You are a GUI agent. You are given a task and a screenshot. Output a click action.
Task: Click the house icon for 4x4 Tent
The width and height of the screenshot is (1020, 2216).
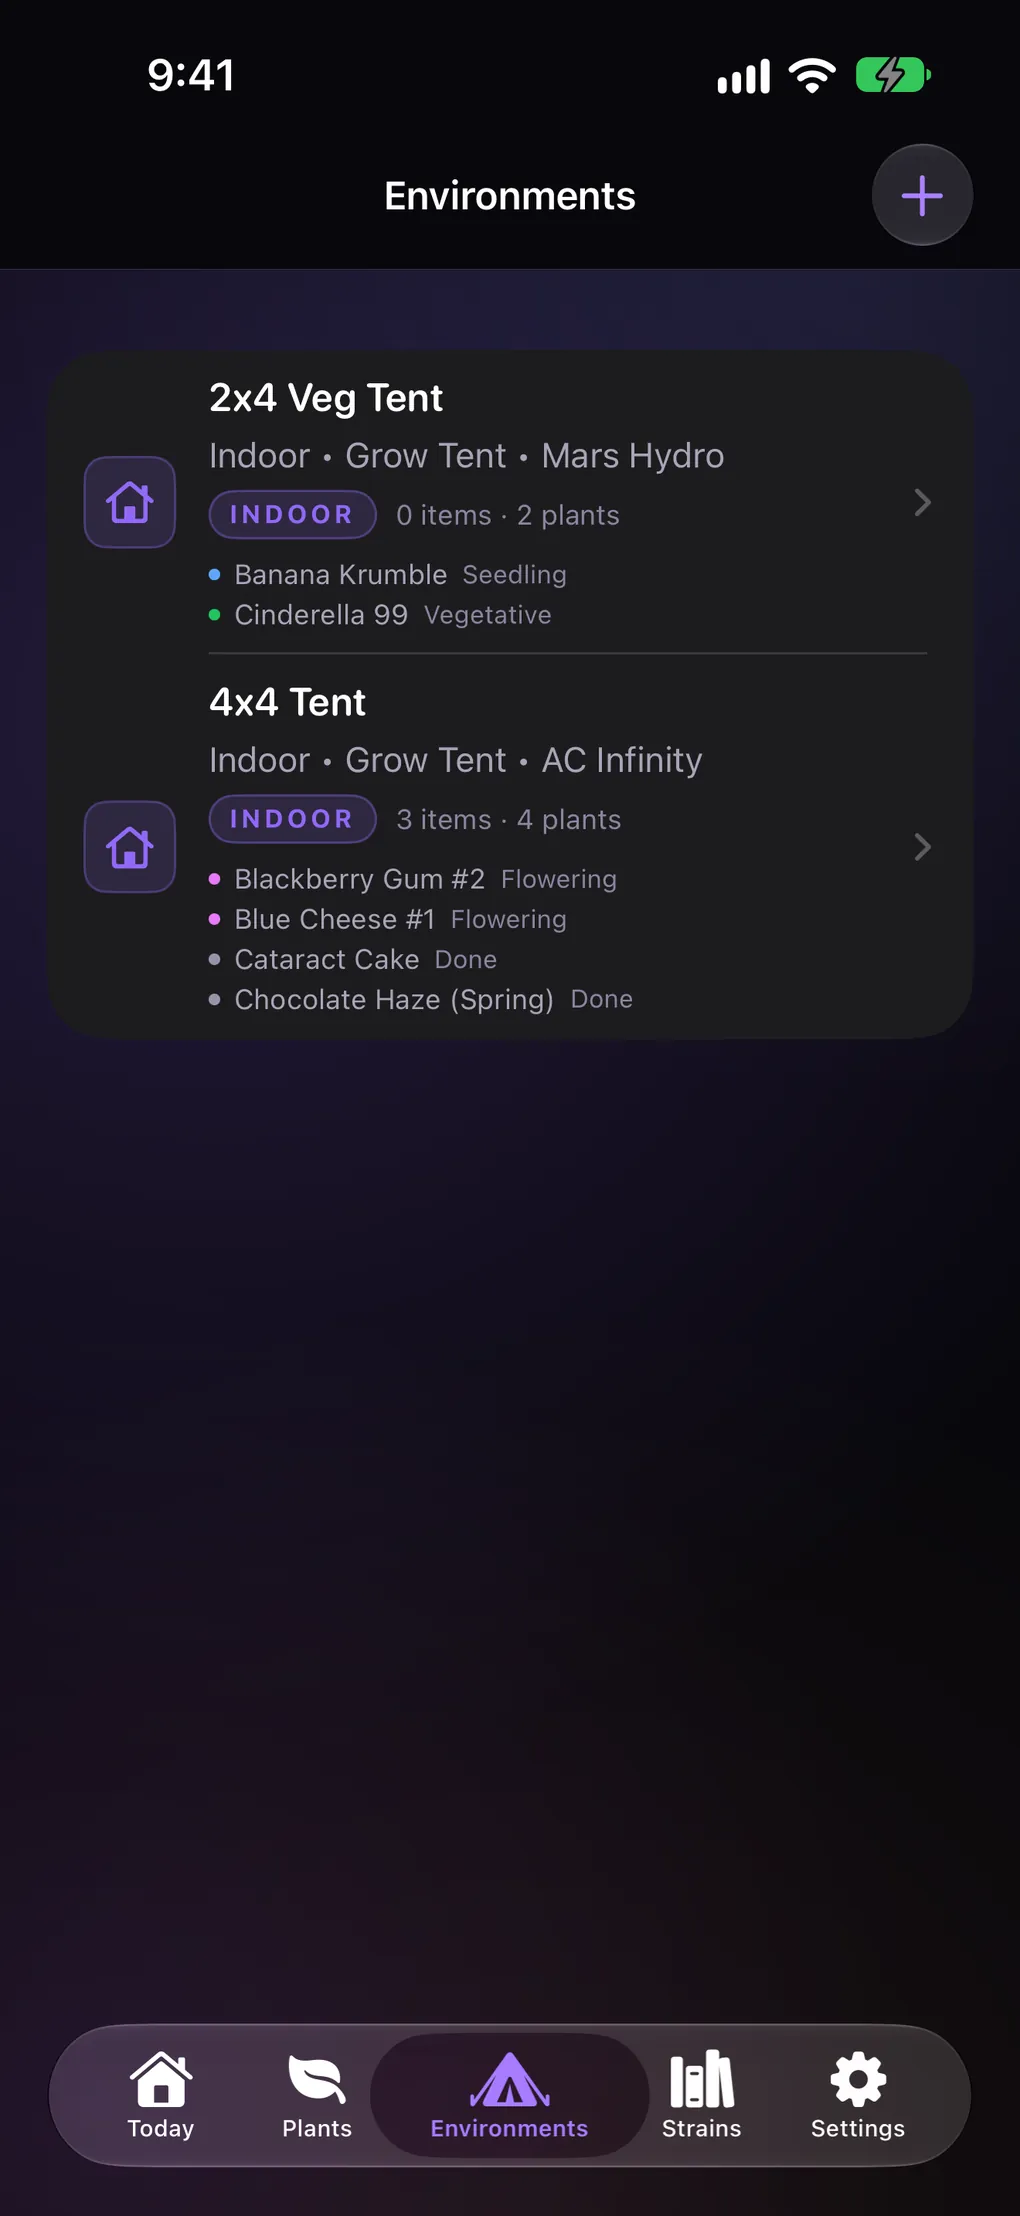(130, 847)
